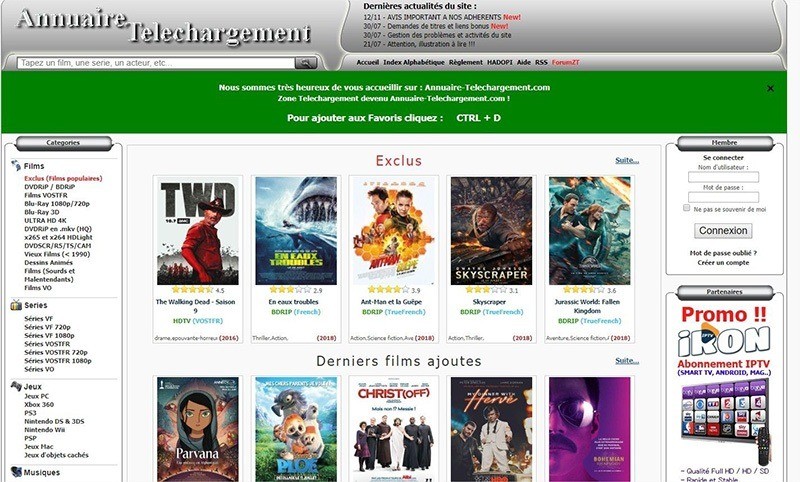Image resolution: width=800 pixels, height=482 pixels.
Task: Select 'ULTRA HD 4K' category
Action: point(45,220)
